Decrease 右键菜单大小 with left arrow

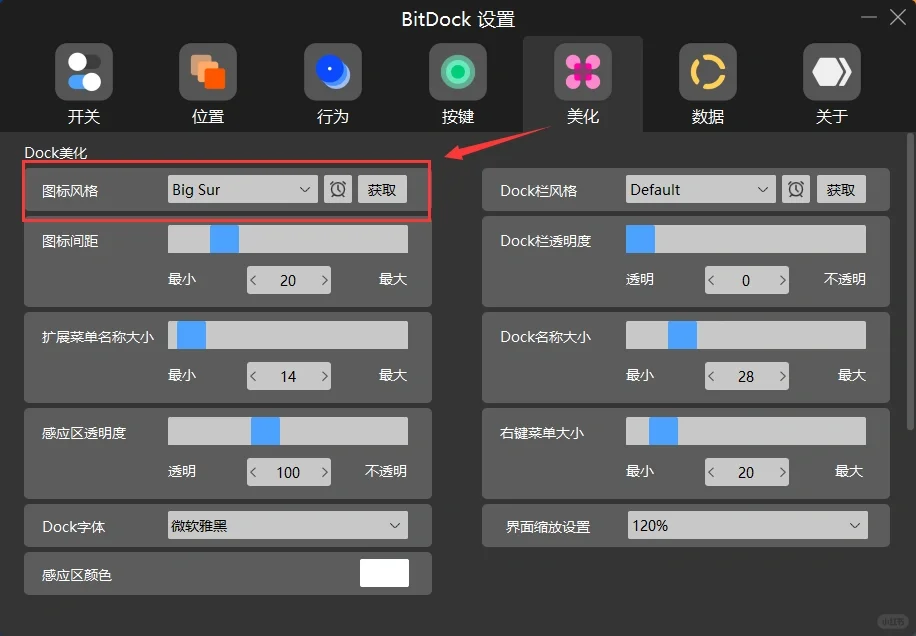pyautogui.click(x=712, y=472)
